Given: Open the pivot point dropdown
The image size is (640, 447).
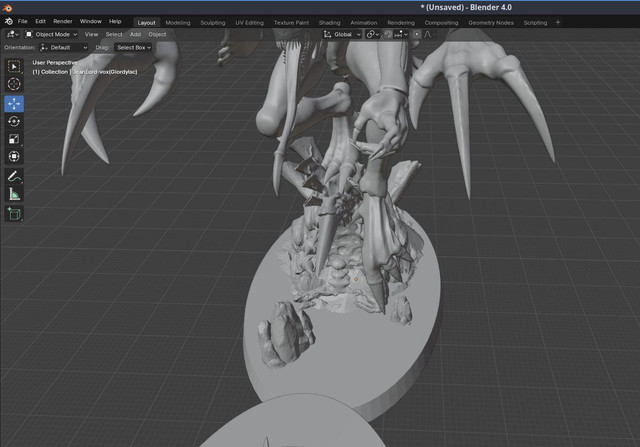Looking at the screenshot, I should click(372, 34).
